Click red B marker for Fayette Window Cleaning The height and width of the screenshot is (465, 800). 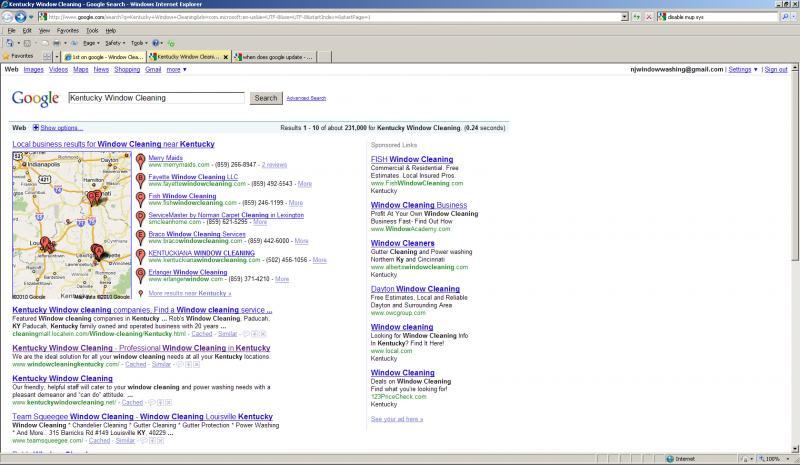pos(141,180)
